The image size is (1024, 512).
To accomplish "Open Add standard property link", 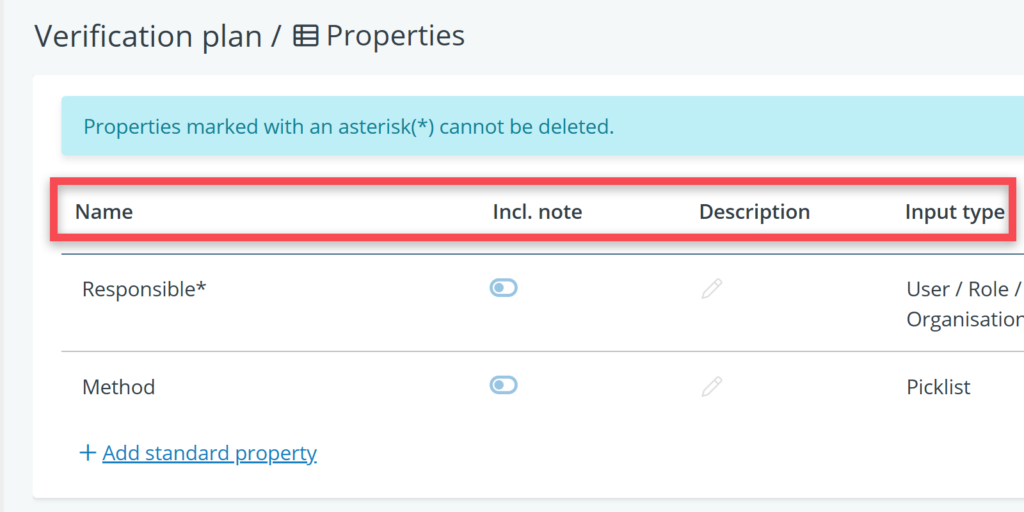I will pos(209,453).
